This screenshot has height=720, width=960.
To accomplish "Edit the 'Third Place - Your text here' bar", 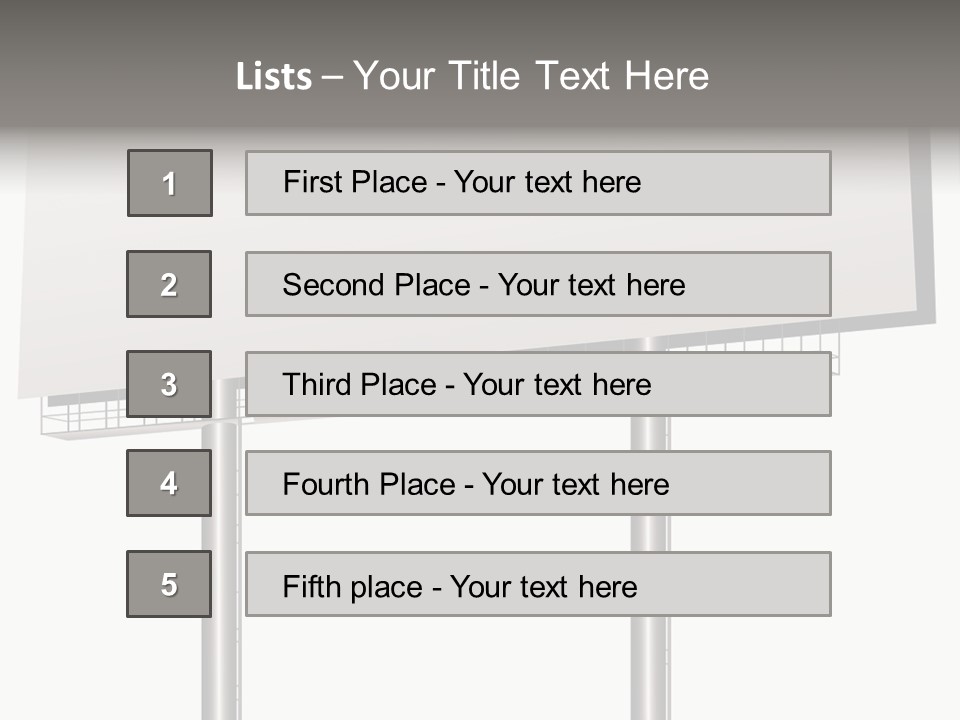I will pyautogui.click(x=538, y=384).
